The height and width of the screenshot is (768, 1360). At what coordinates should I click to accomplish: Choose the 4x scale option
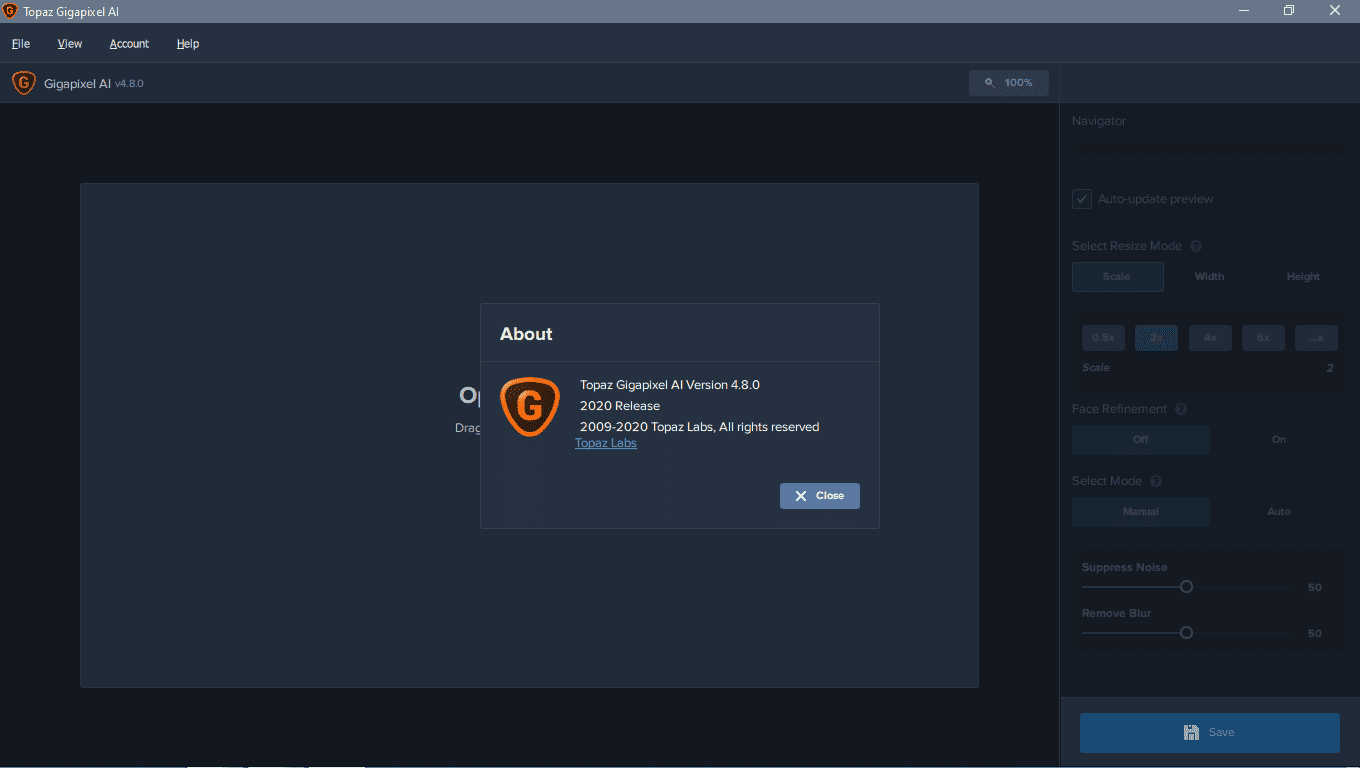coord(1210,338)
